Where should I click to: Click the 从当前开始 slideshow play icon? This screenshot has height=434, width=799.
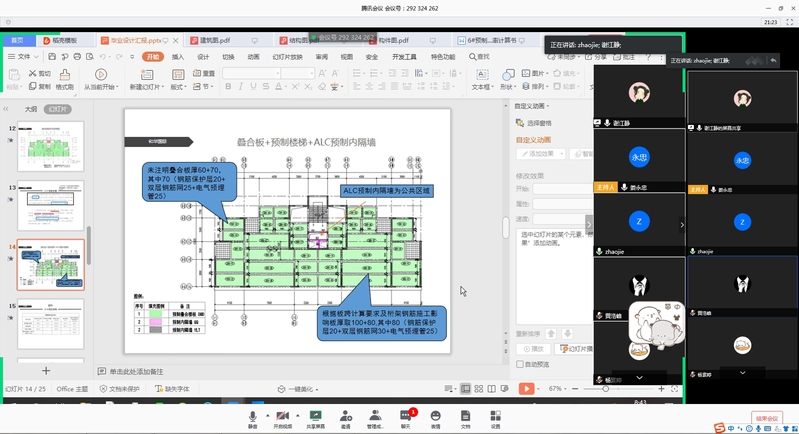tap(100, 75)
